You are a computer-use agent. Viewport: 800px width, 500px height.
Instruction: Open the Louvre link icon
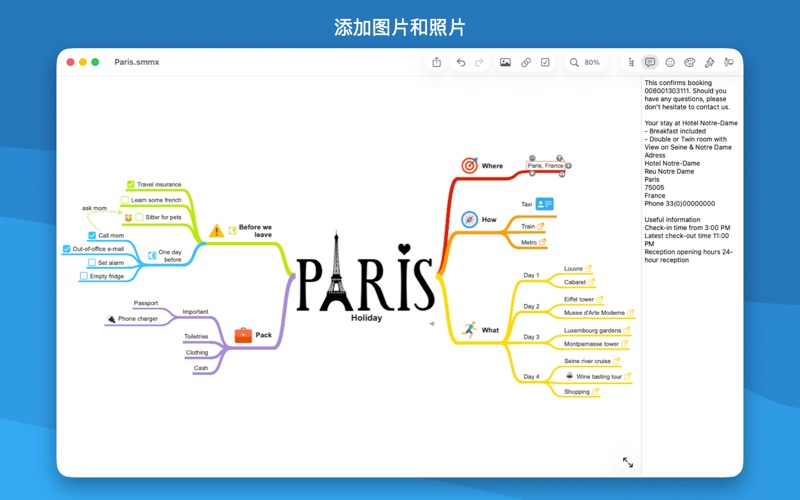(x=589, y=268)
